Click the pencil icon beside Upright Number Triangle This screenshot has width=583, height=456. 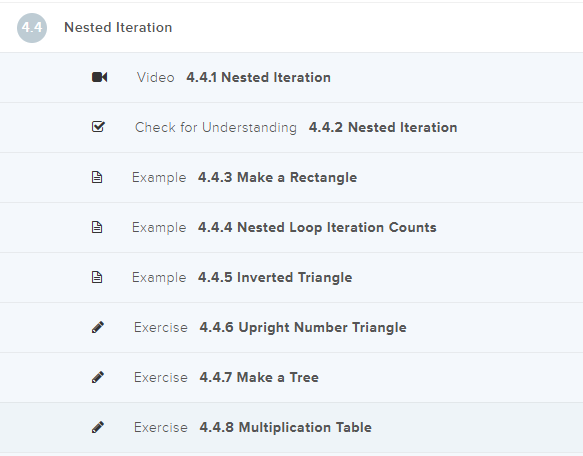98,327
